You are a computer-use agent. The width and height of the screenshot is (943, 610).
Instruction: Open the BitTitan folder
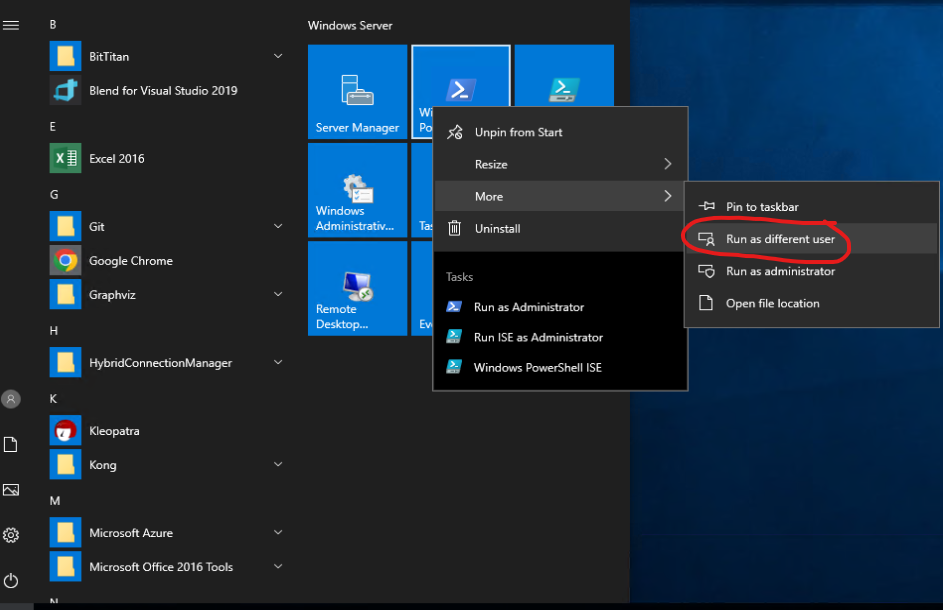point(165,57)
